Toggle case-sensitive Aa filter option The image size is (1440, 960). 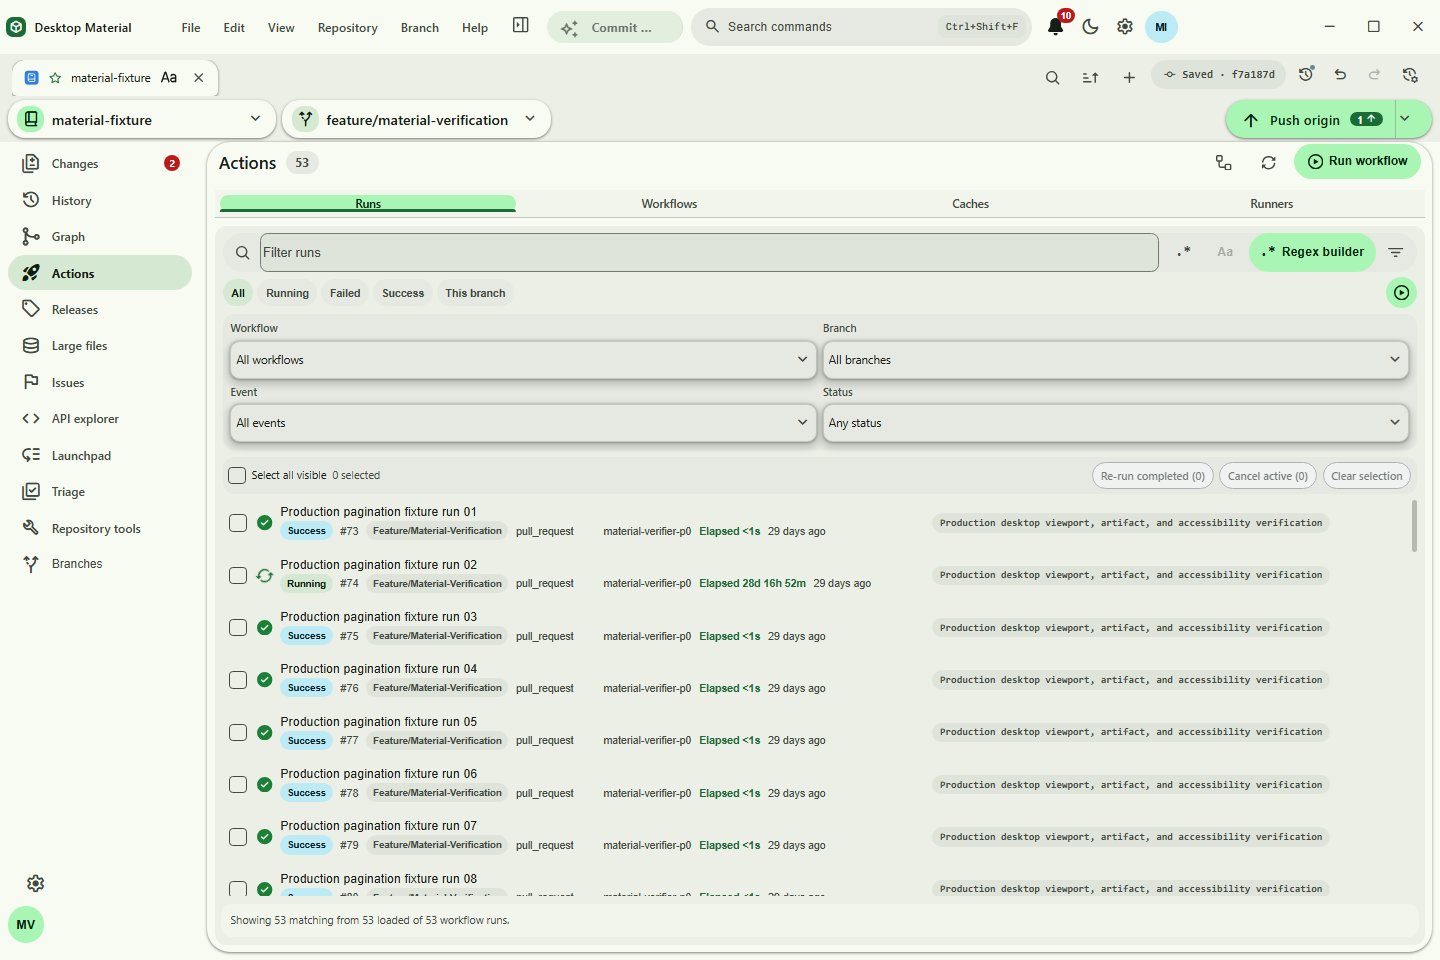1225,252
